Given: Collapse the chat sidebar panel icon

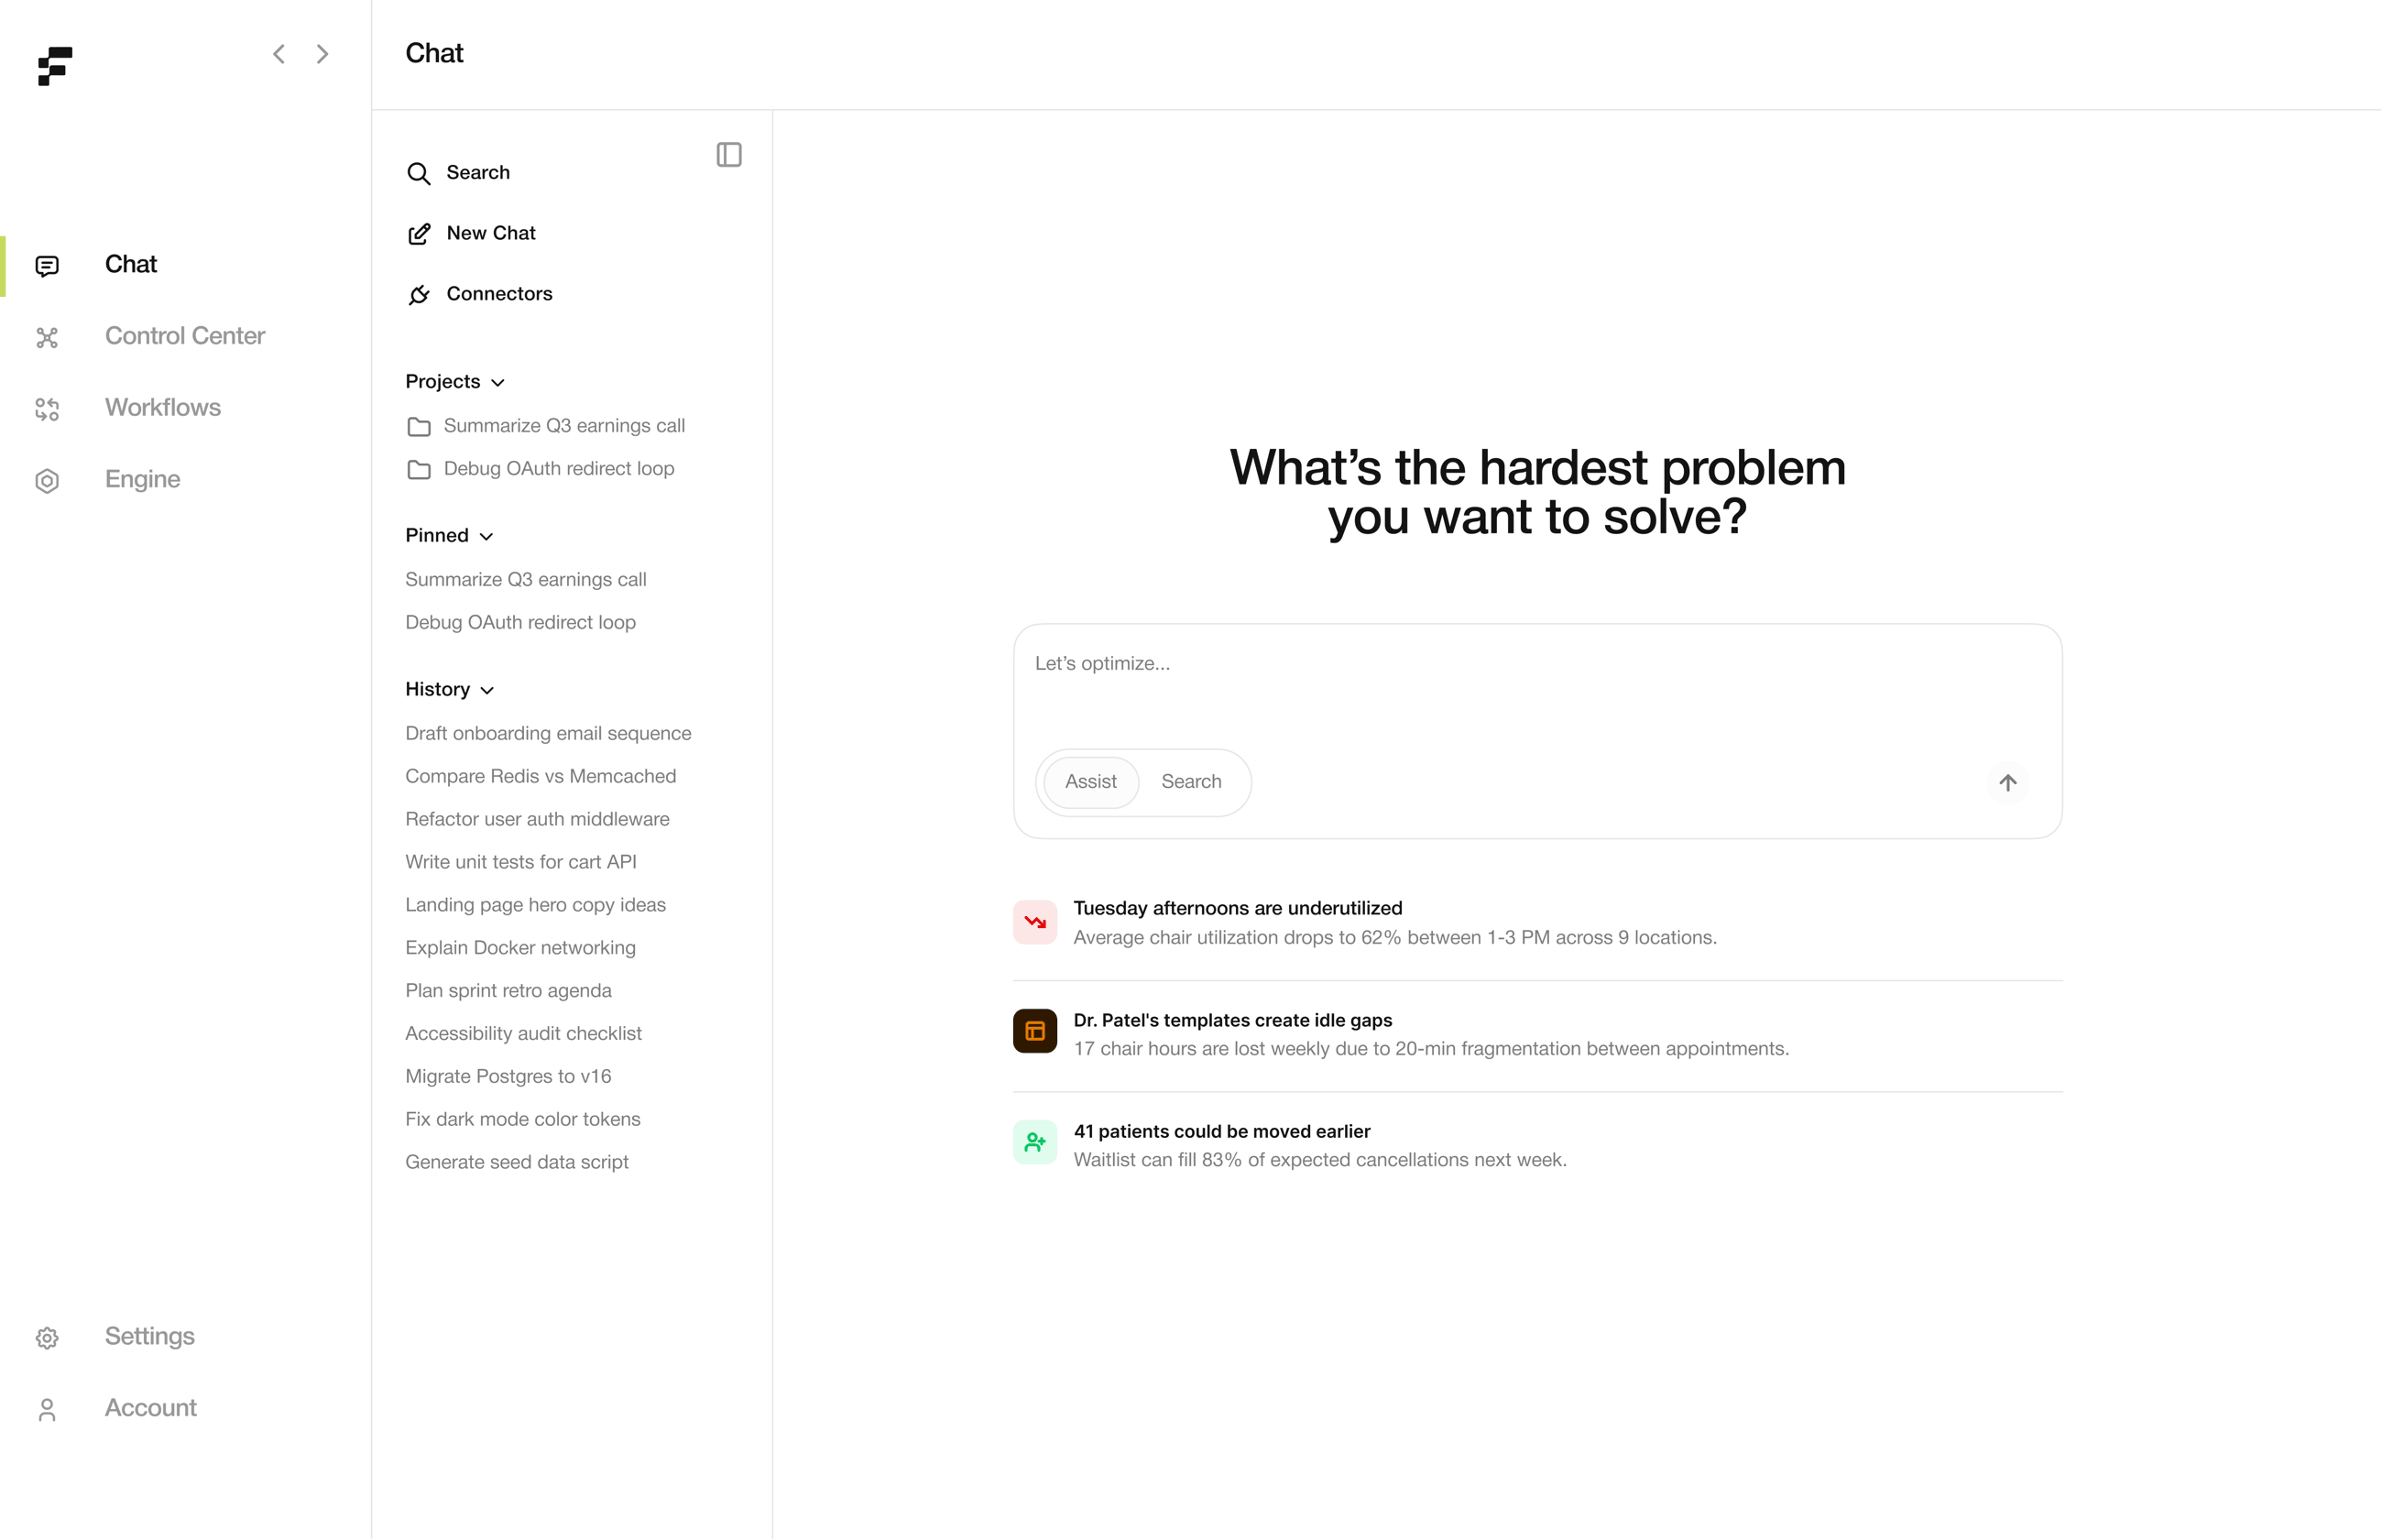Looking at the screenshot, I should 729,155.
